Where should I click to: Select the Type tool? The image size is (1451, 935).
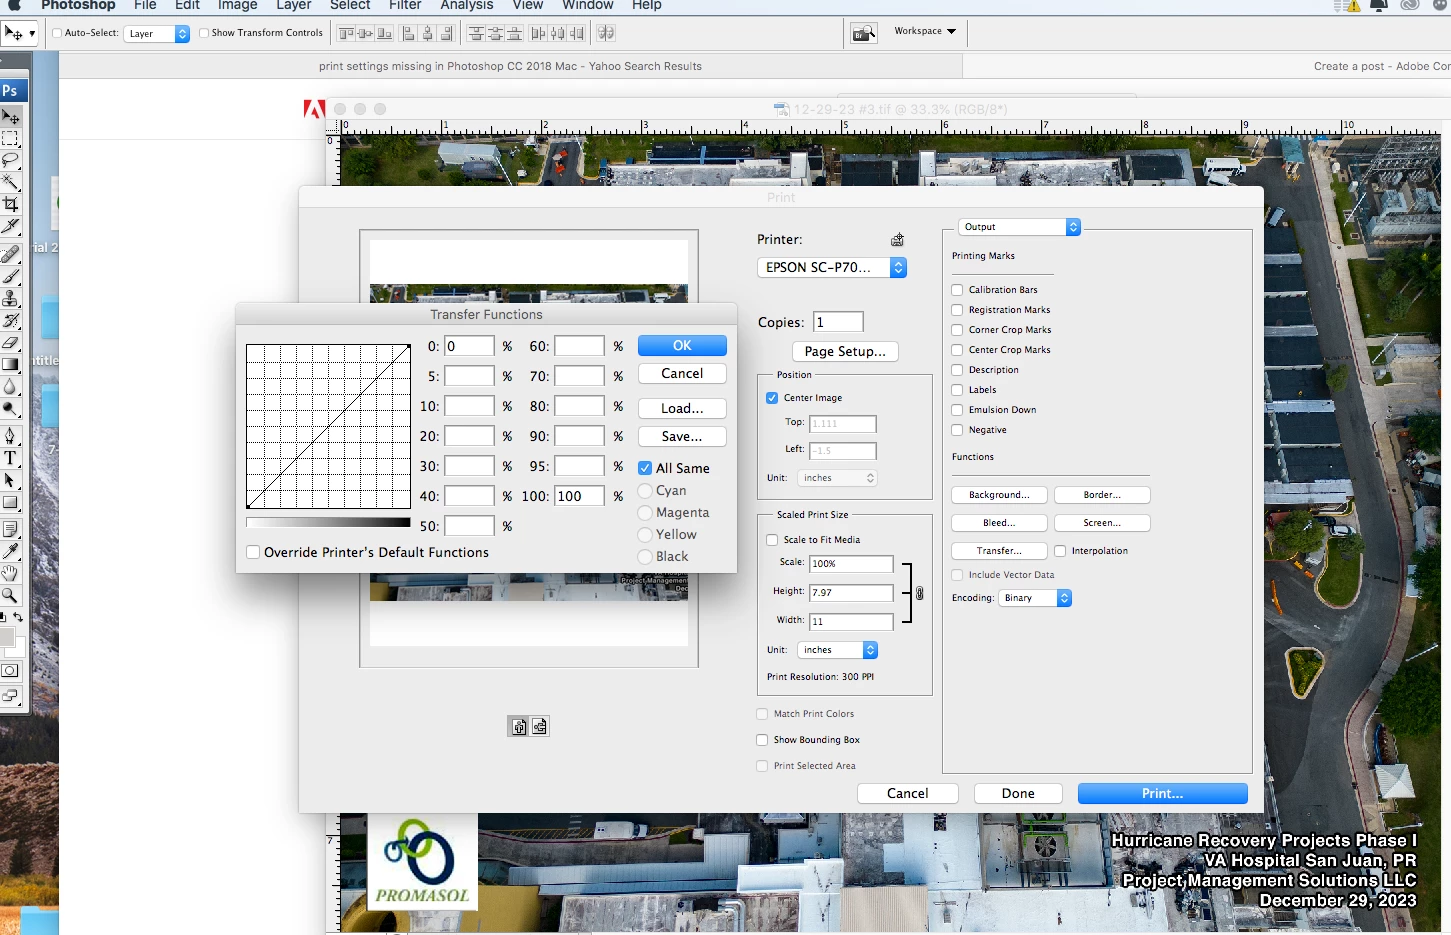[11, 458]
